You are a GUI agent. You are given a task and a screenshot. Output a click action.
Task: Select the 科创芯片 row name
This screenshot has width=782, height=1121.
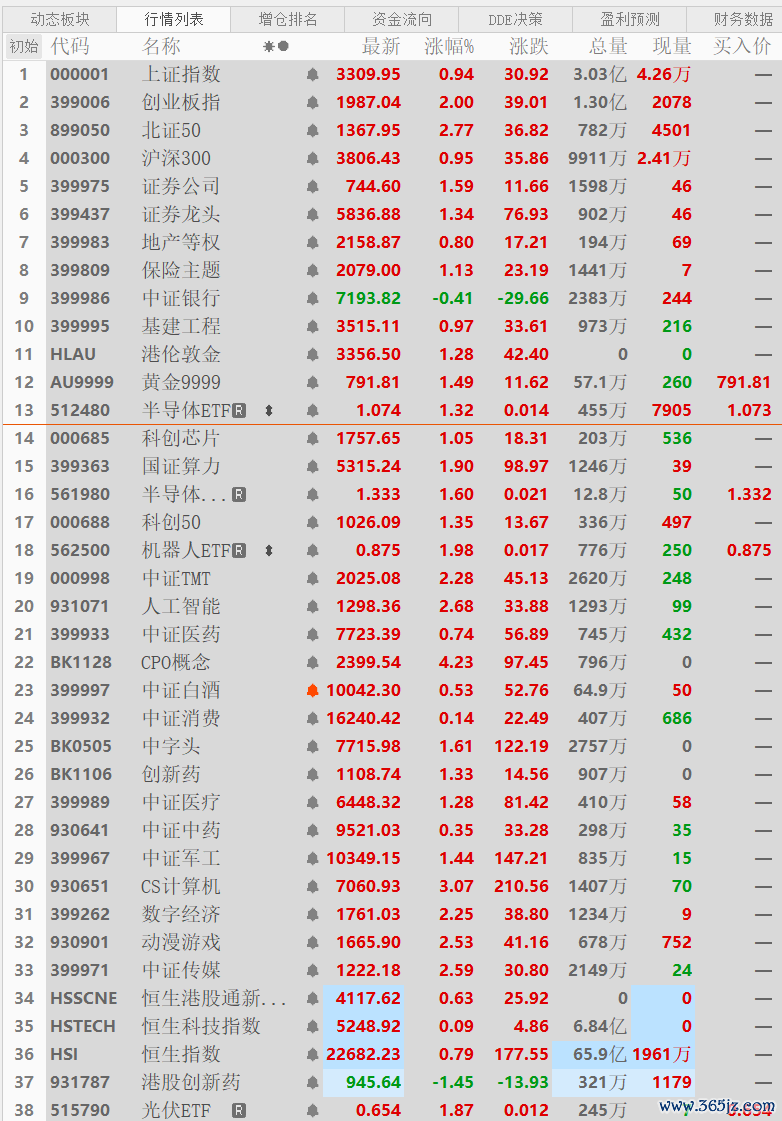(x=181, y=438)
